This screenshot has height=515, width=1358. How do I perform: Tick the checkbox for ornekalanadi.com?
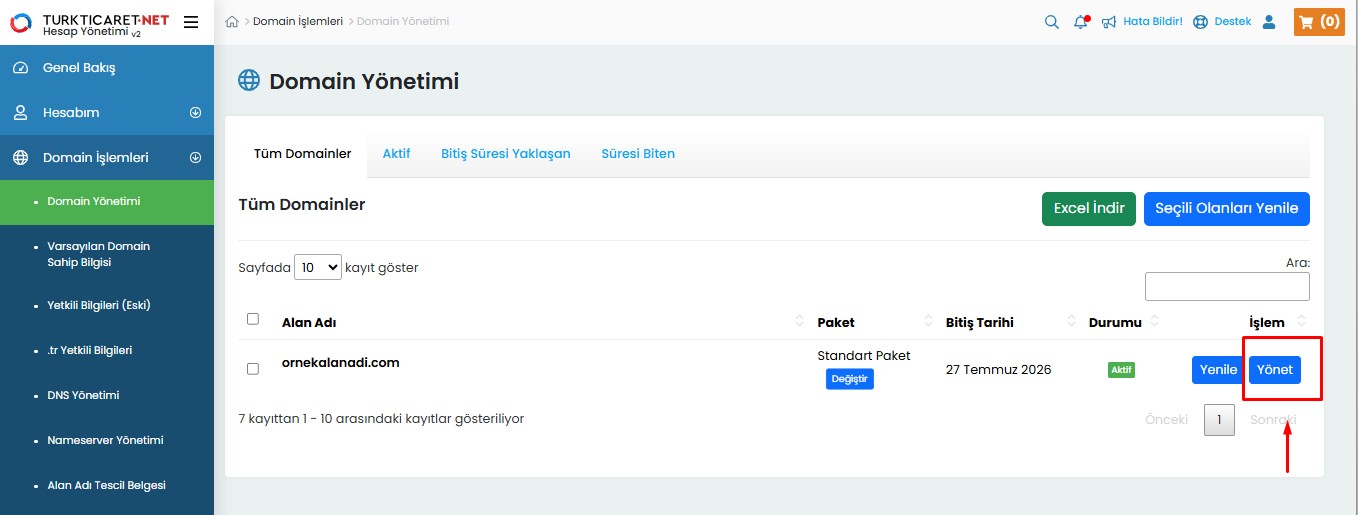pyautogui.click(x=253, y=369)
